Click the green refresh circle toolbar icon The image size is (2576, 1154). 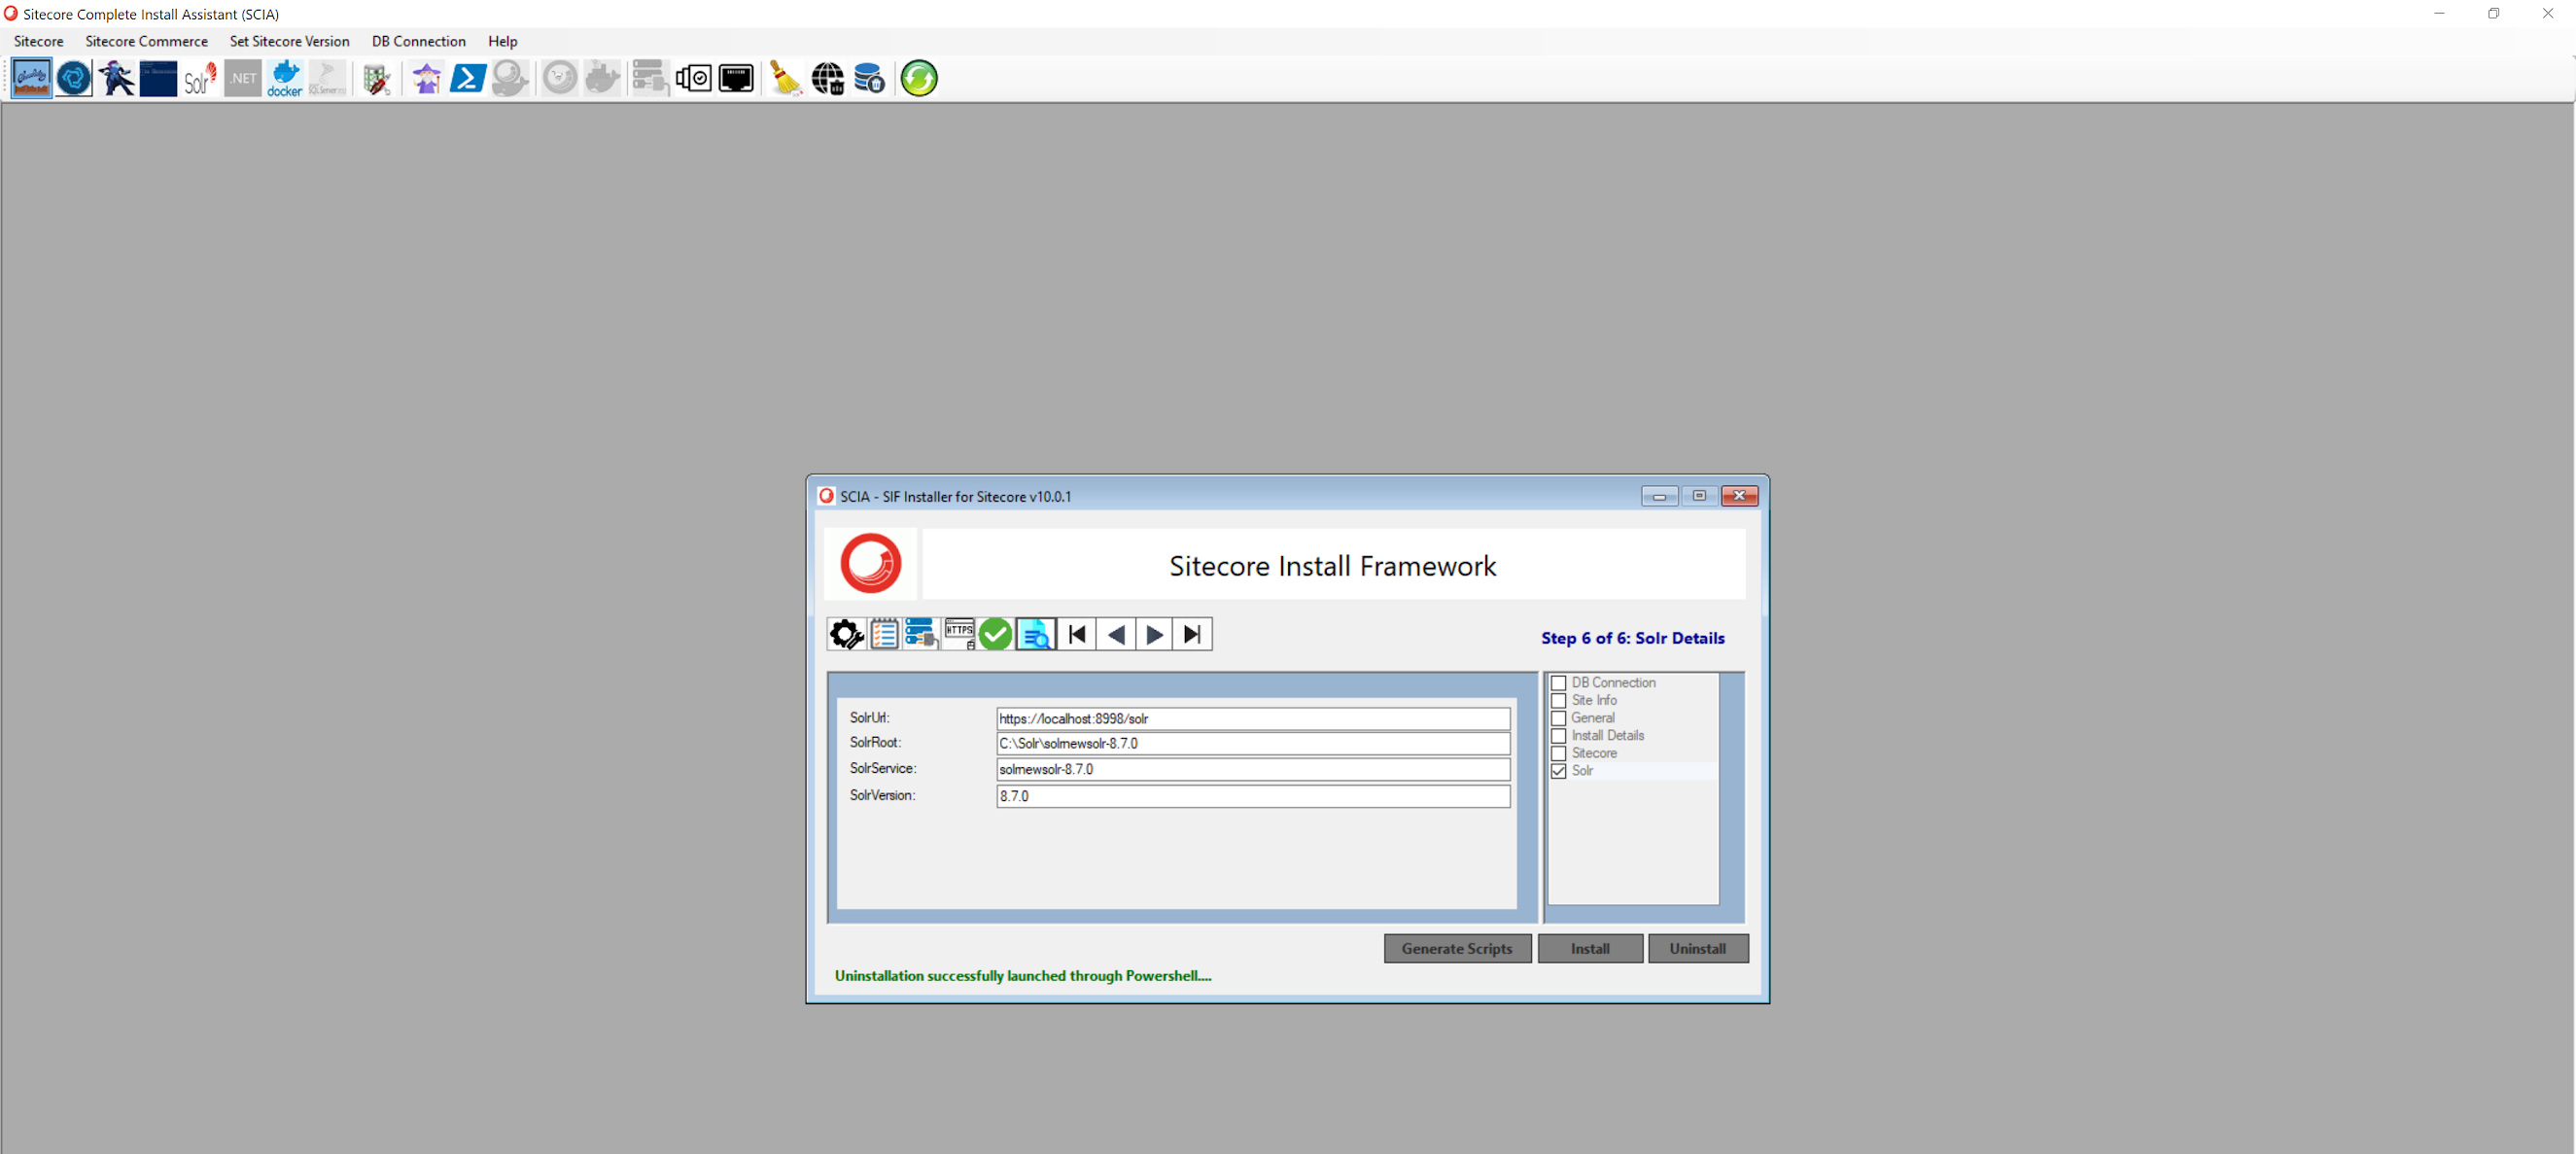919,78
